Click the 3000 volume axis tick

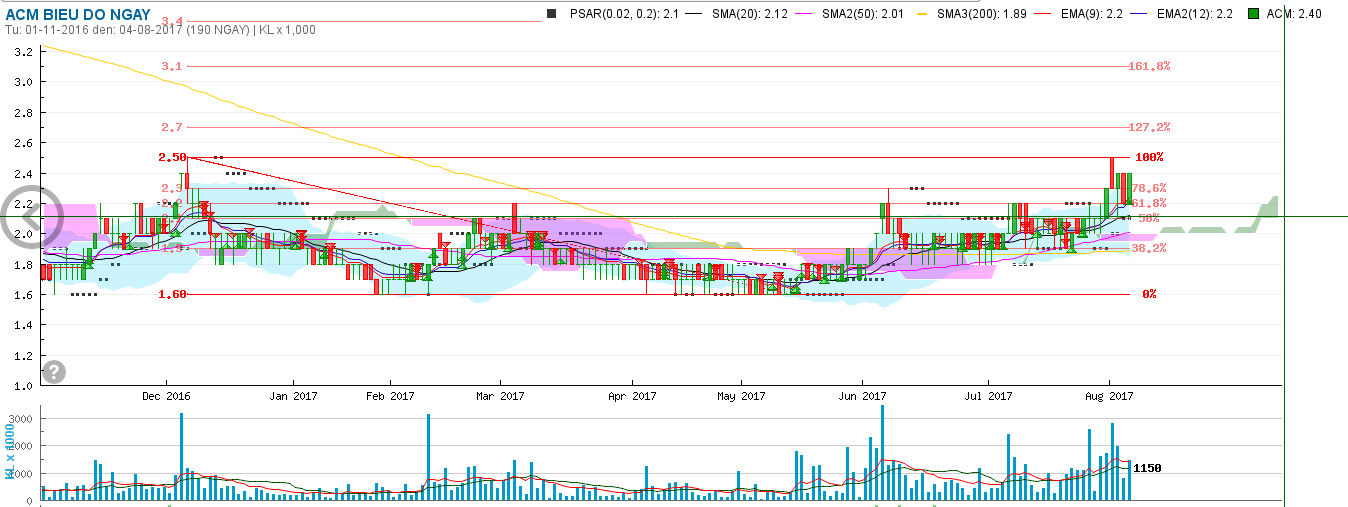click(x=22, y=418)
